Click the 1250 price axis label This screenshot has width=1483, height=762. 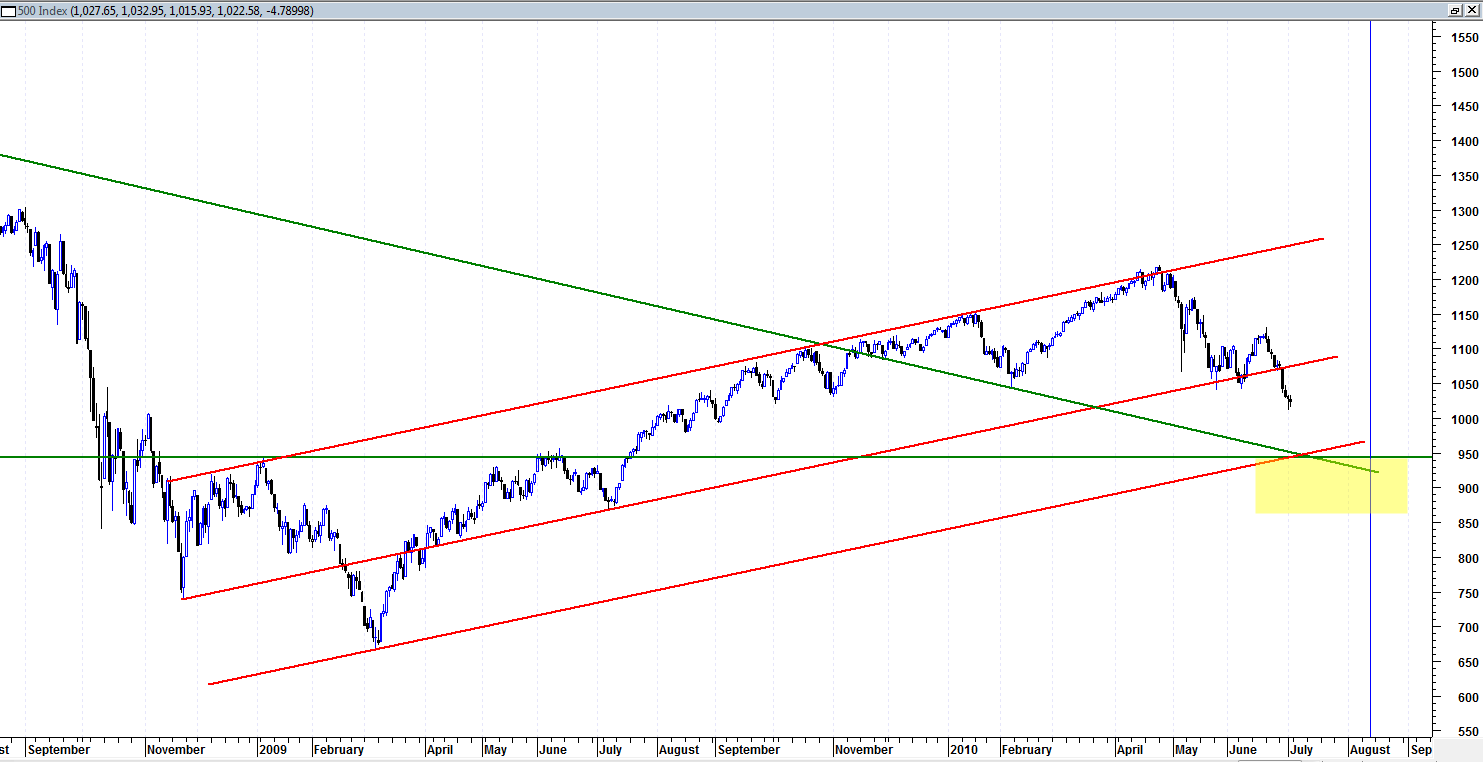(x=1465, y=246)
